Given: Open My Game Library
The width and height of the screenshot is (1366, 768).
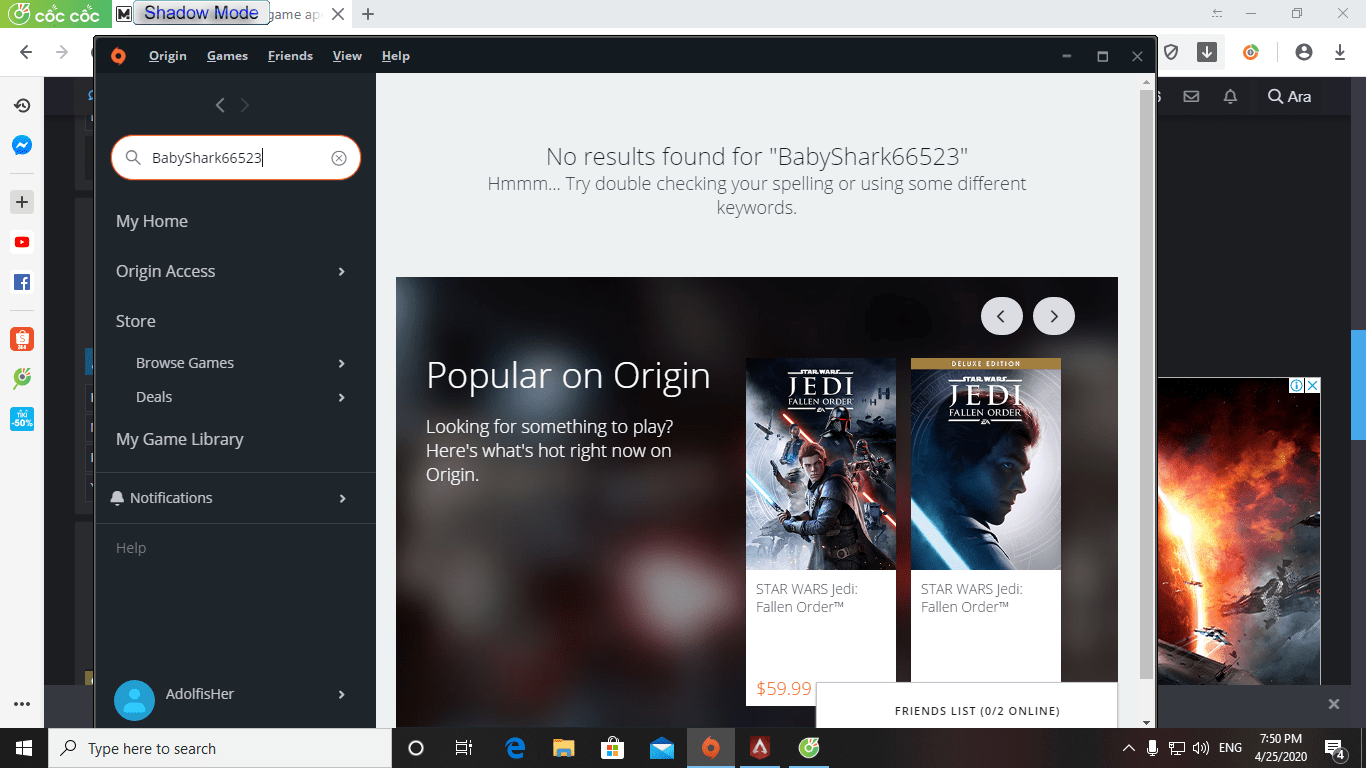Looking at the screenshot, I should [180, 439].
